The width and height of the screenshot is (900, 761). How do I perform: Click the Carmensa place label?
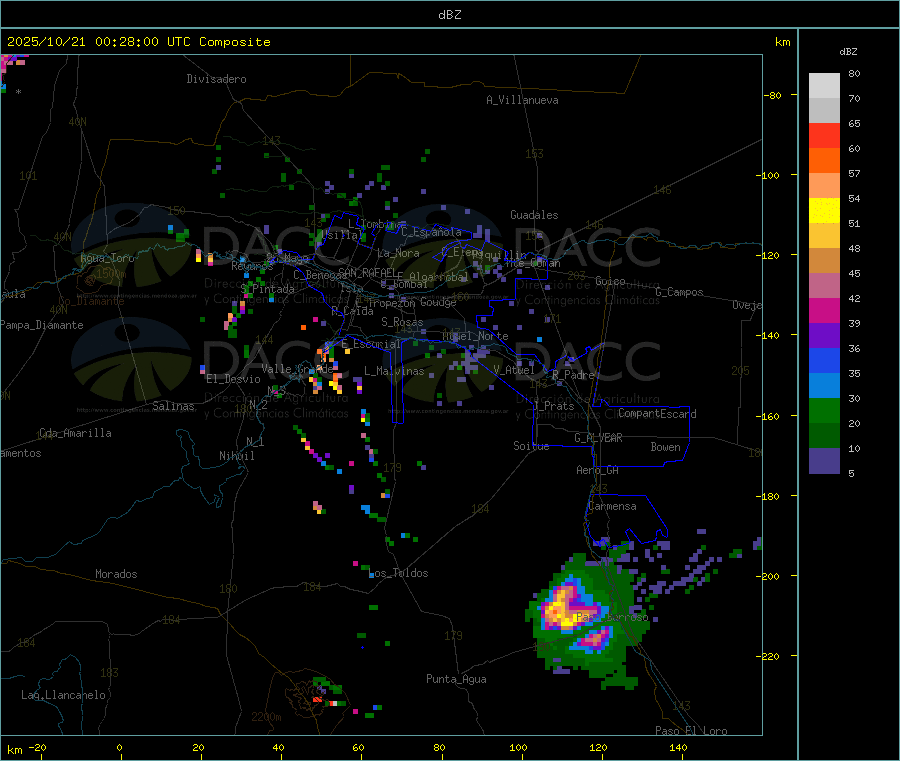pyautogui.click(x=612, y=506)
